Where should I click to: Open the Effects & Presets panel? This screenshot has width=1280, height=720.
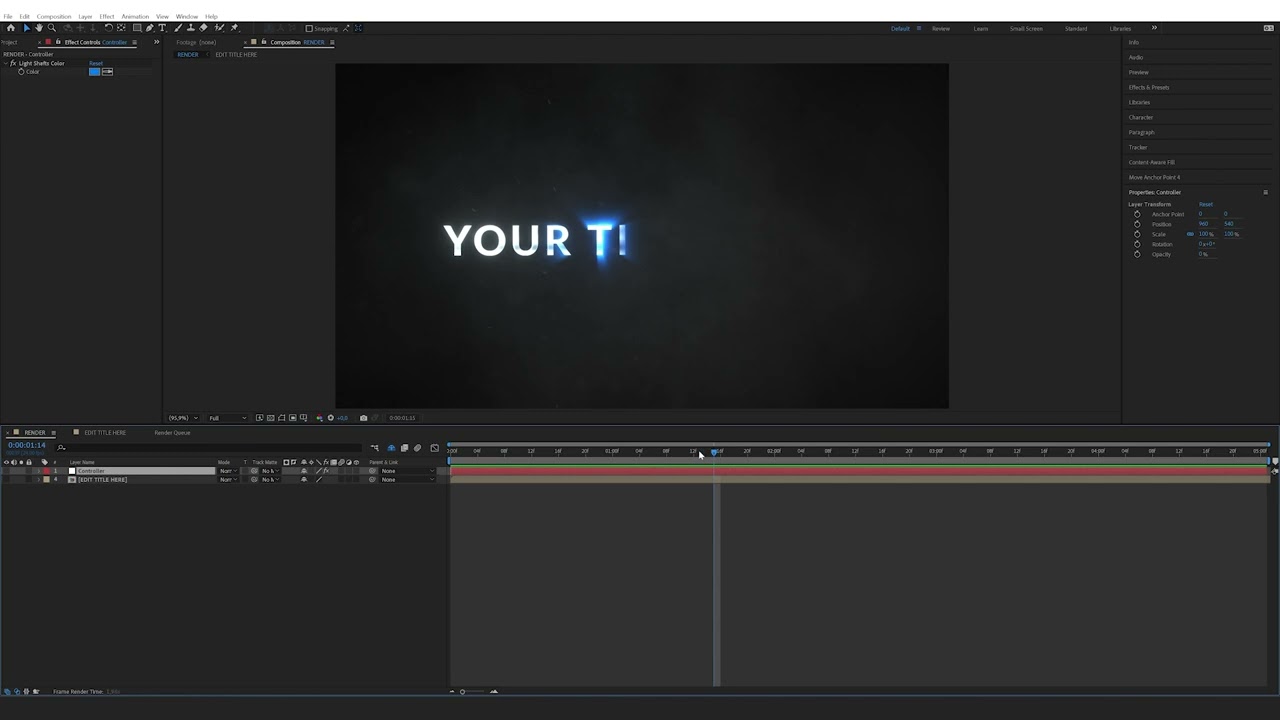pyautogui.click(x=1149, y=87)
